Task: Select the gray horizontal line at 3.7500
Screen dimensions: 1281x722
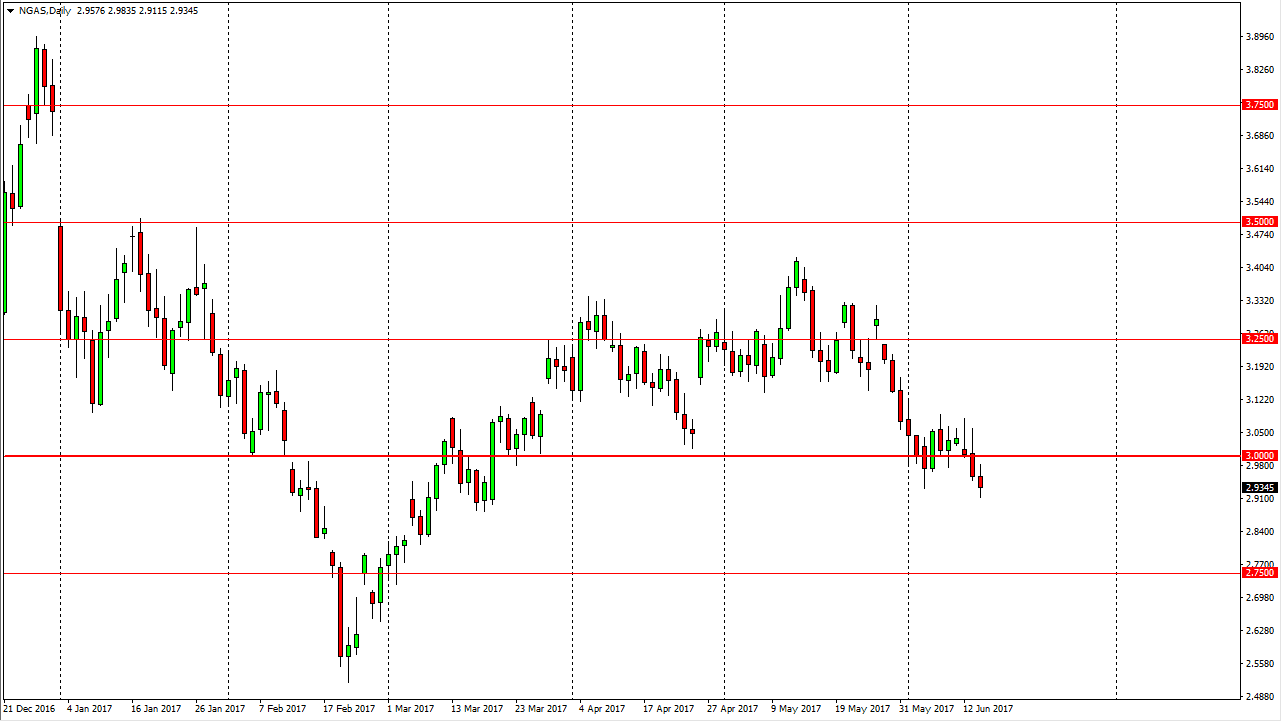Action: coord(620,105)
